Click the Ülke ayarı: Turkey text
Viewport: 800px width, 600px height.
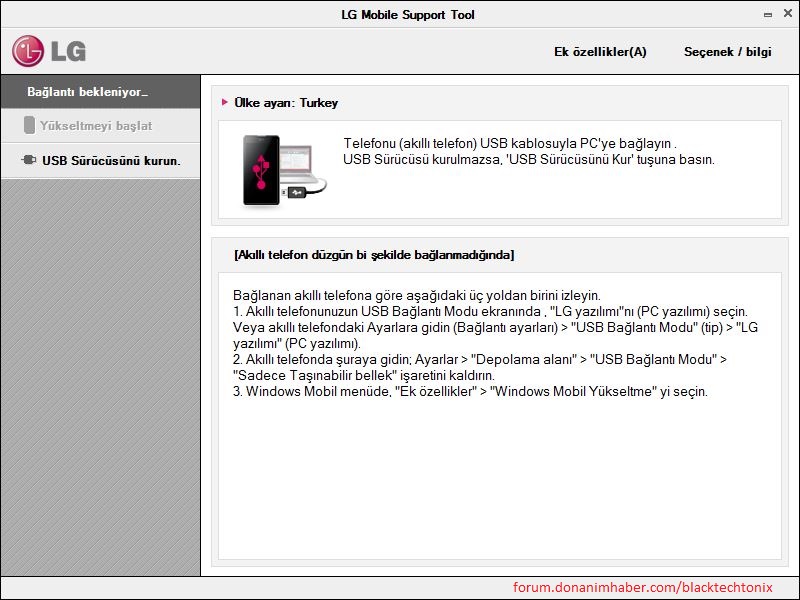[286, 103]
